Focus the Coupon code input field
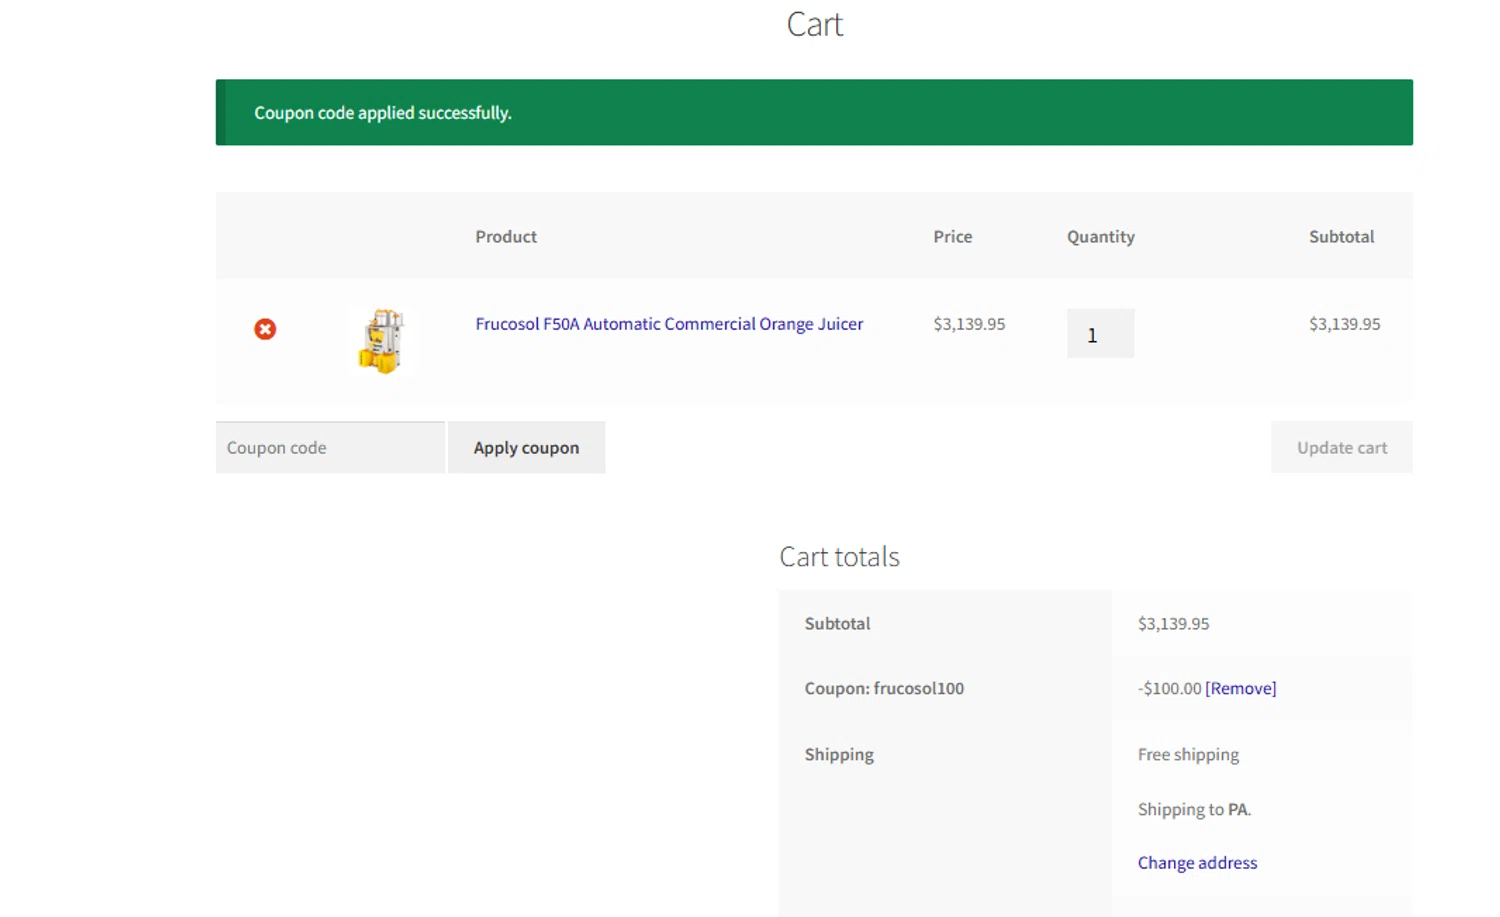1500x917 pixels. coord(330,448)
